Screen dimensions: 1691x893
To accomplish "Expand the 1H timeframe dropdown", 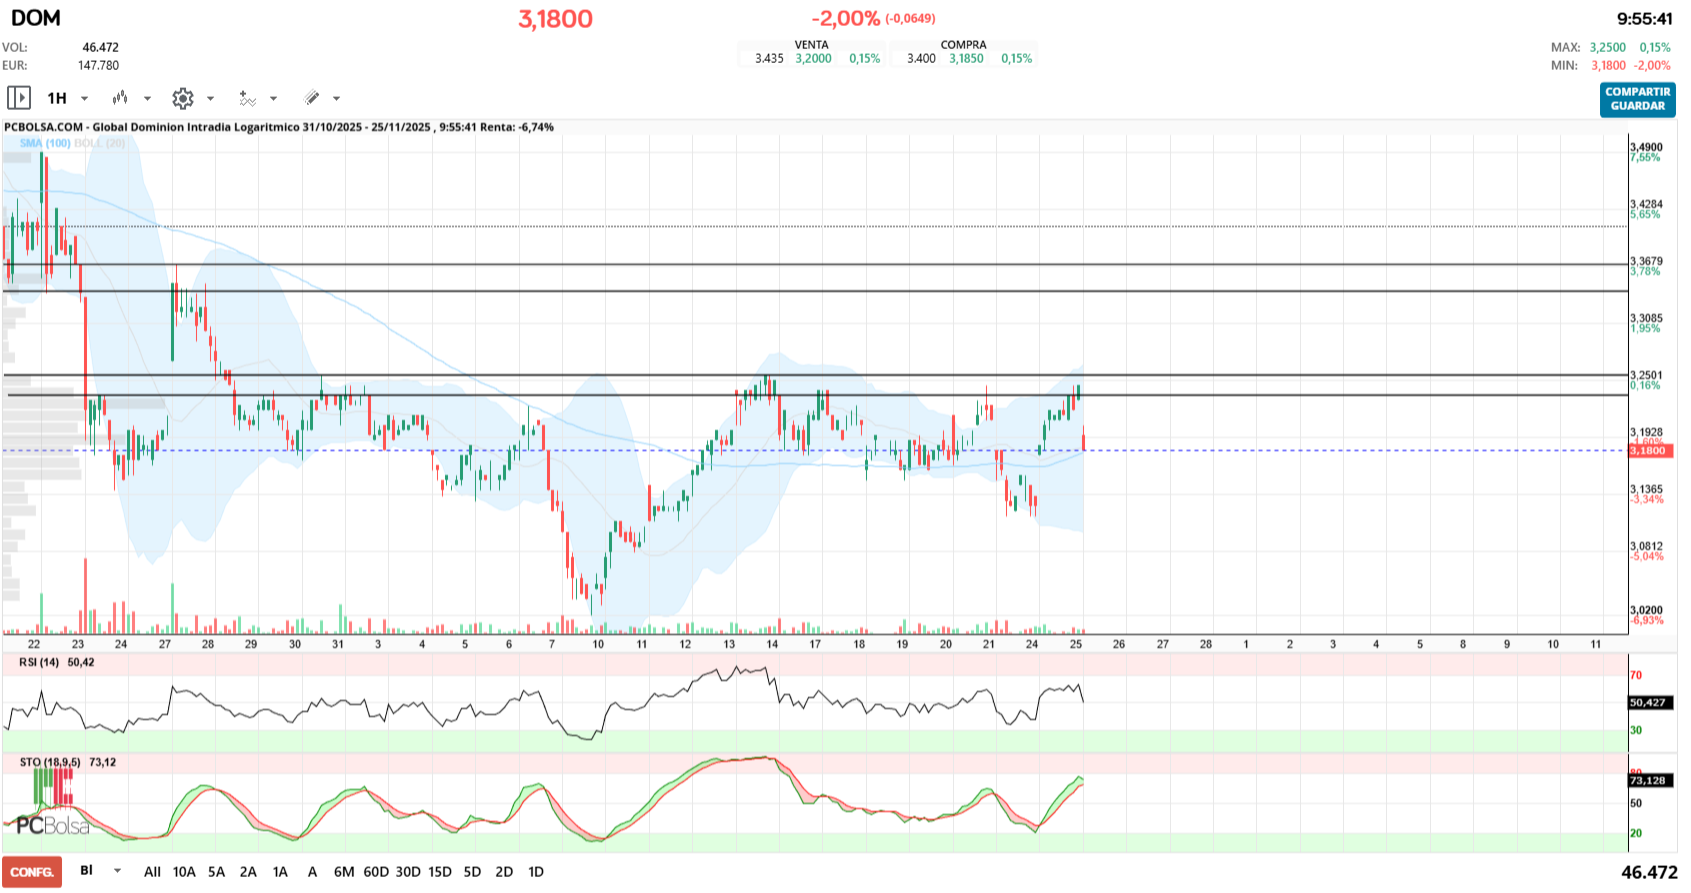I will click(x=84, y=98).
